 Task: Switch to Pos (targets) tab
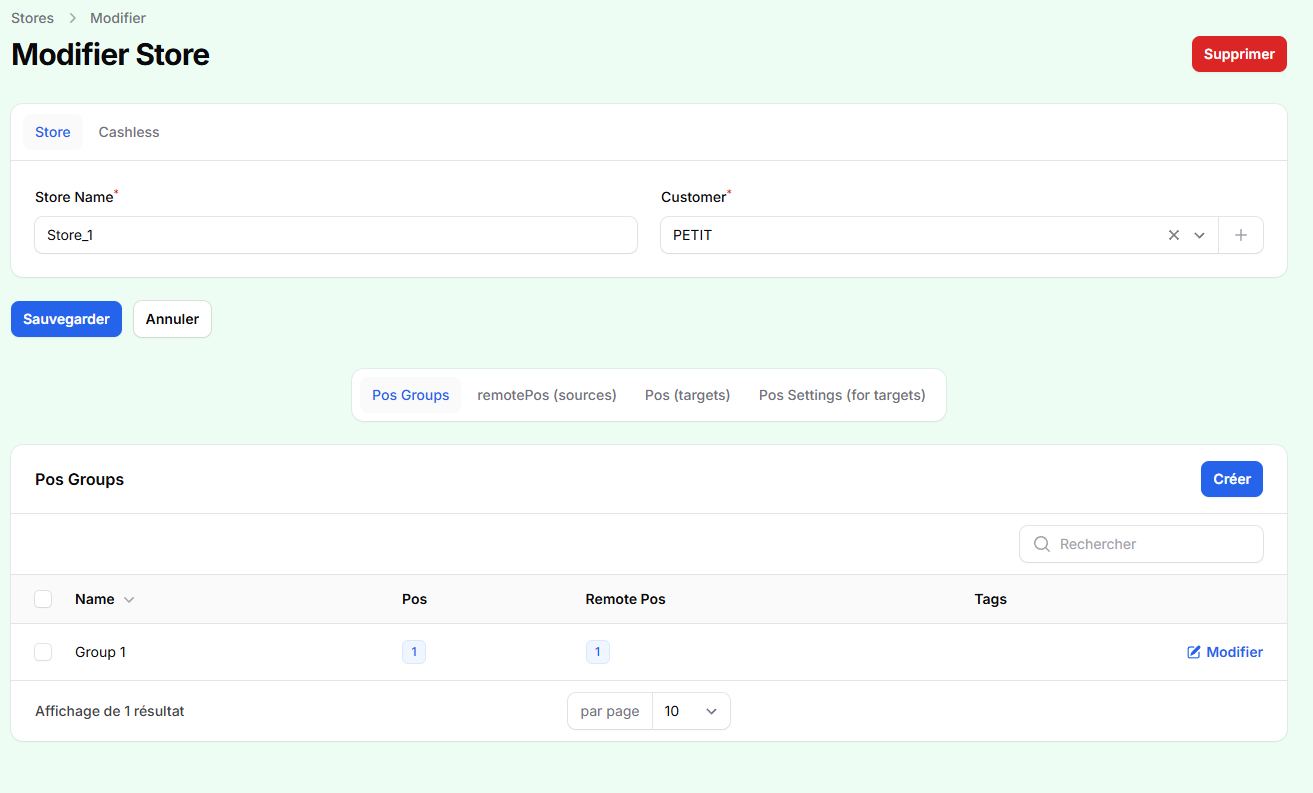(688, 395)
